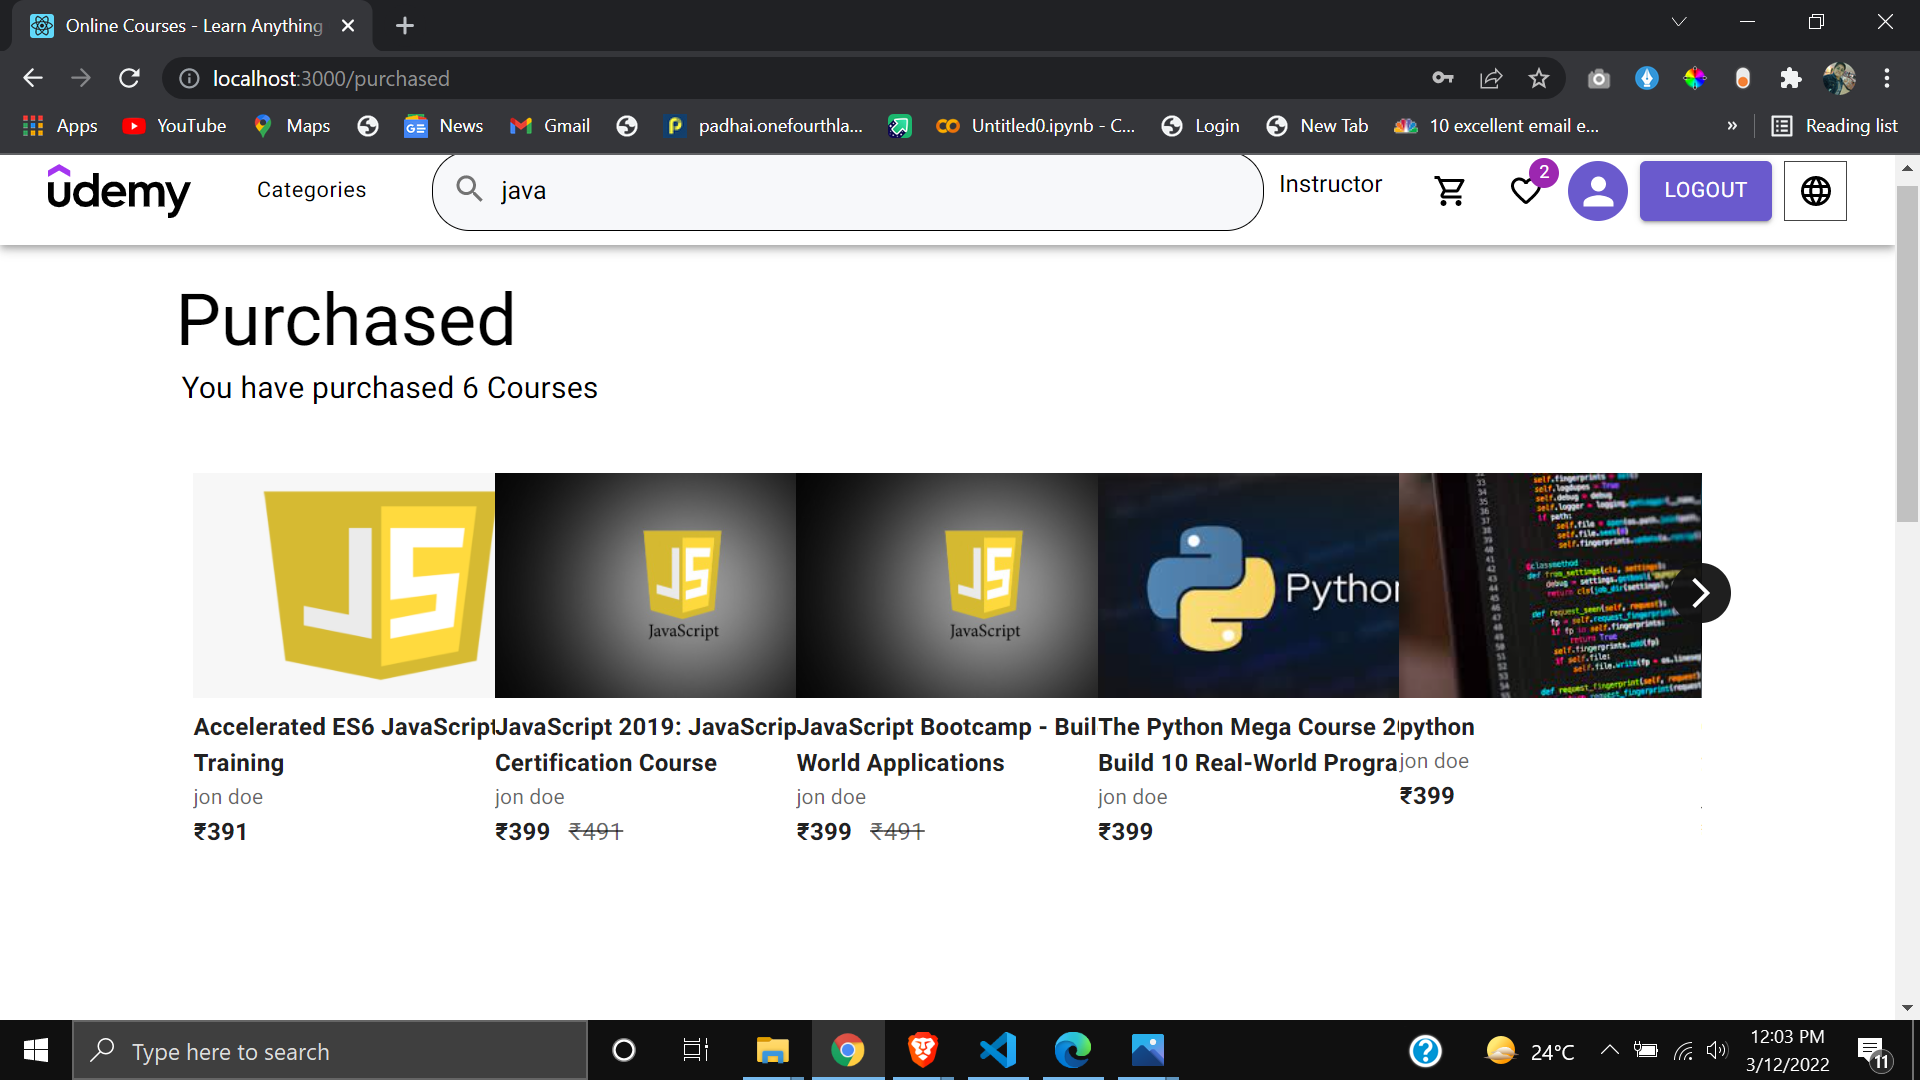Open Accelerated ES6 JavaScript course thumbnail

click(344, 585)
